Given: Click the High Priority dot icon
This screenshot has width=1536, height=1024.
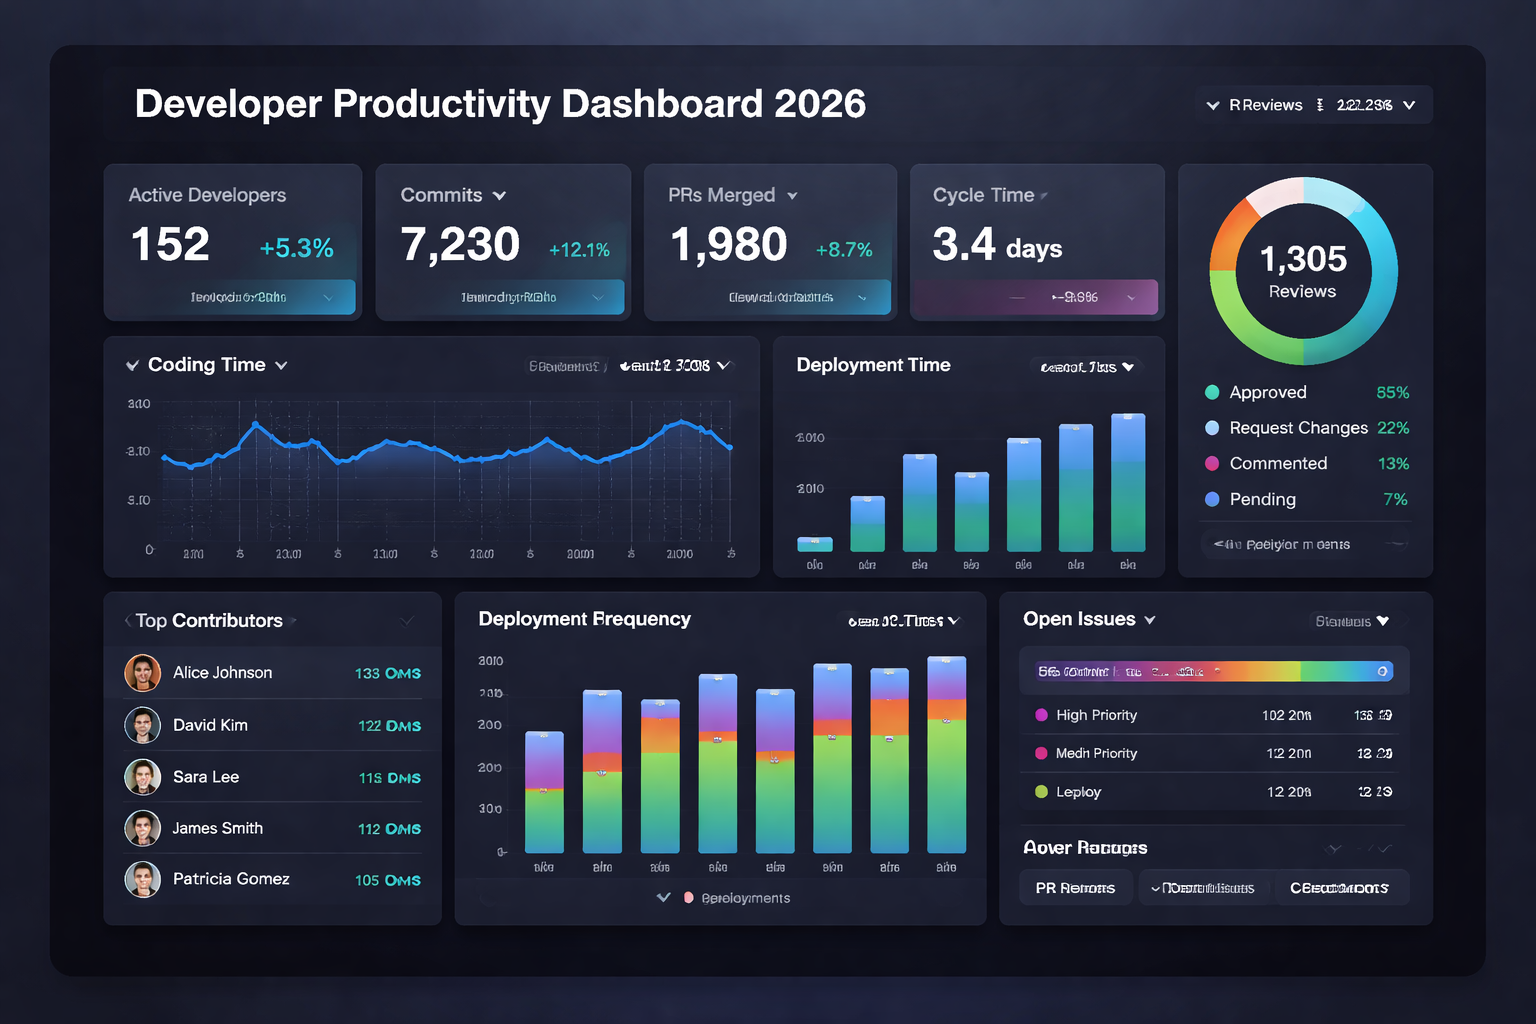Looking at the screenshot, I should coord(1041,715).
